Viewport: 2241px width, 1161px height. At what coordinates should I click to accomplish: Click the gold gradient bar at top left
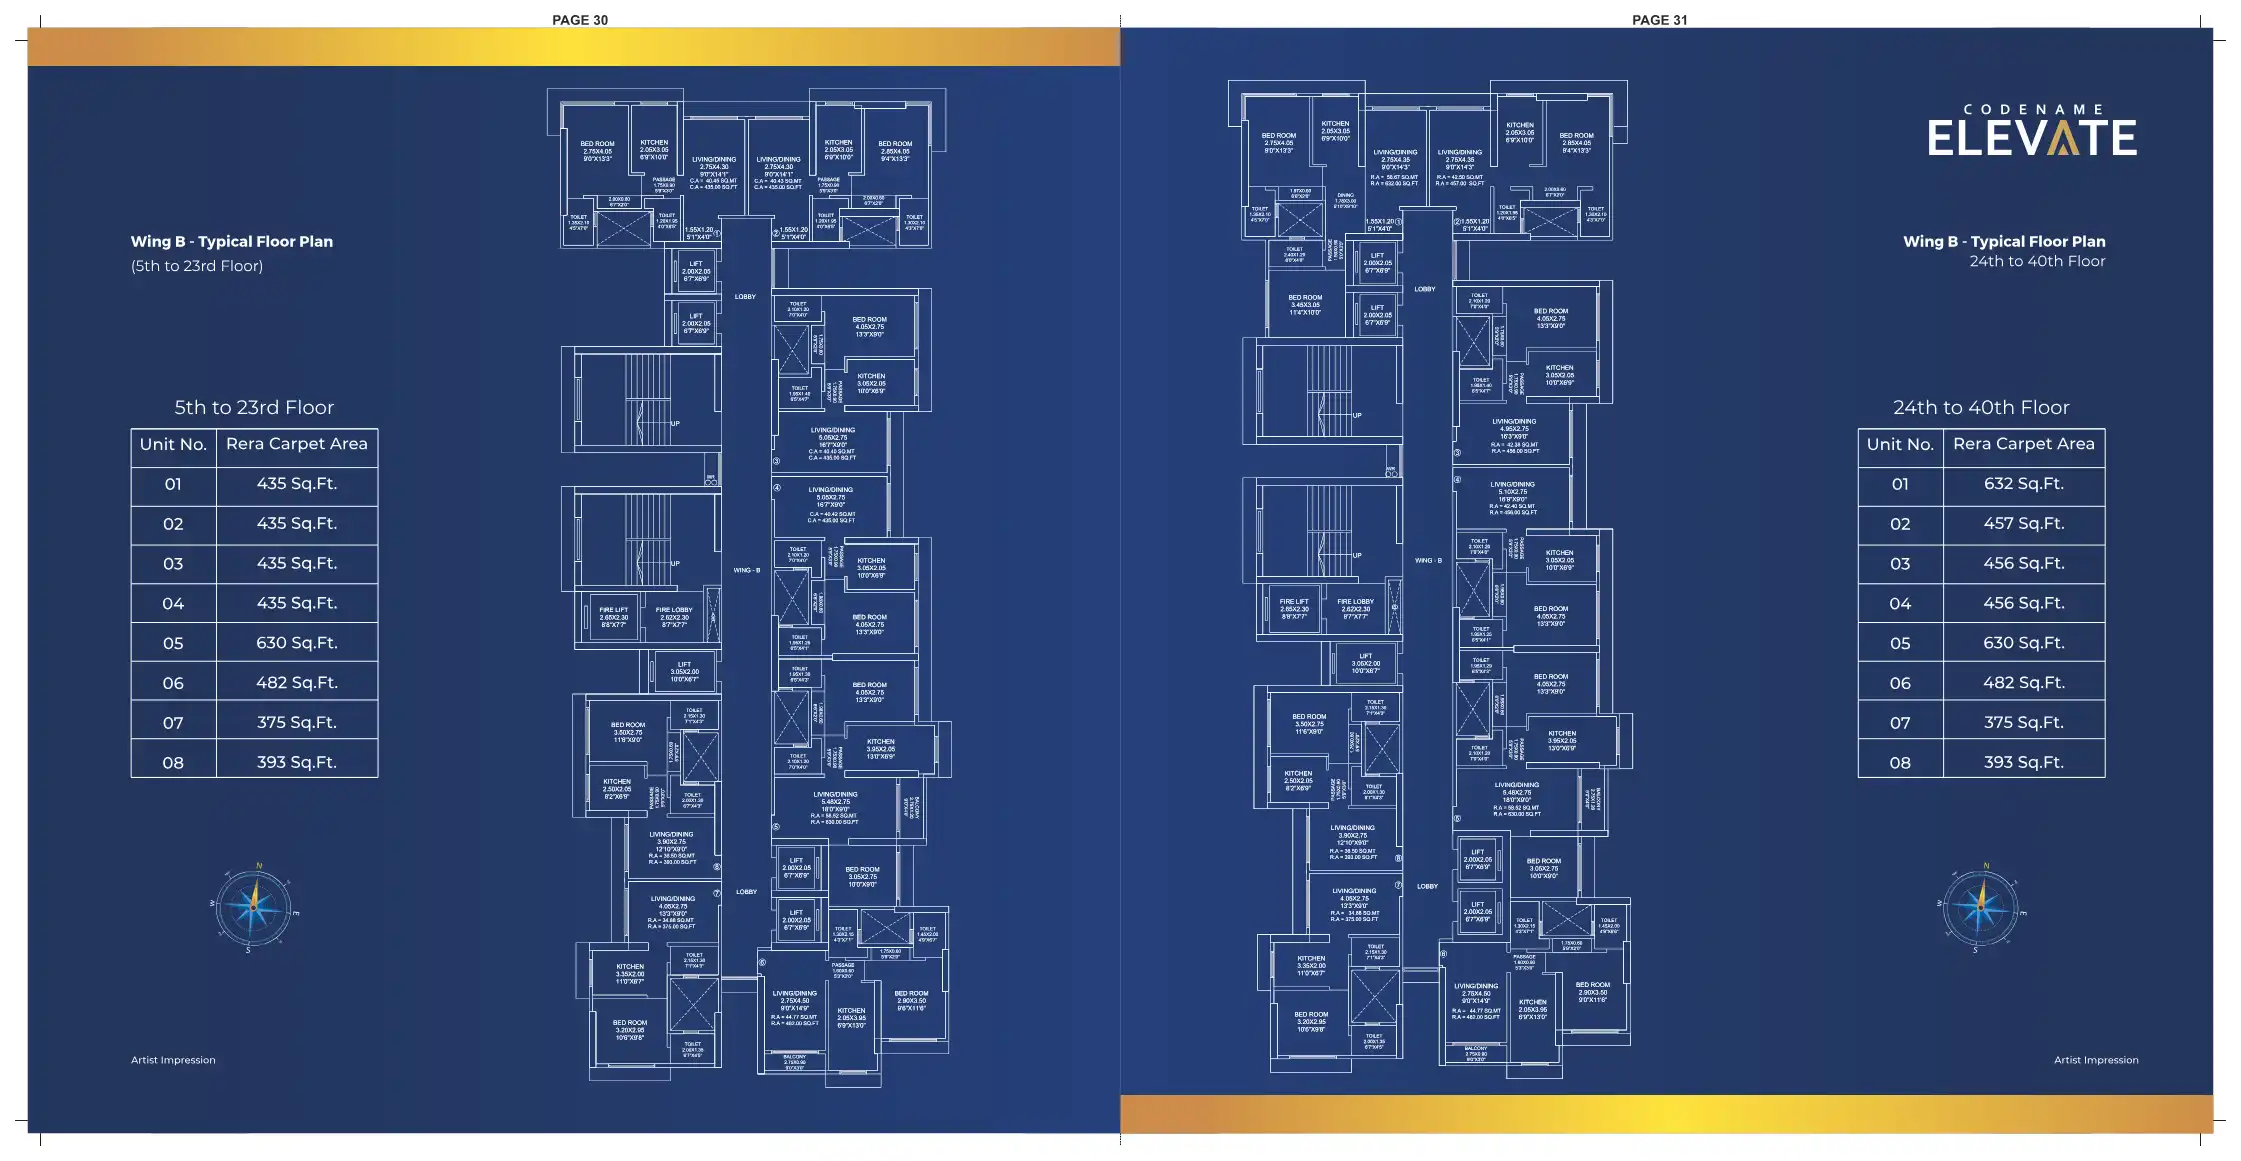pos(573,47)
